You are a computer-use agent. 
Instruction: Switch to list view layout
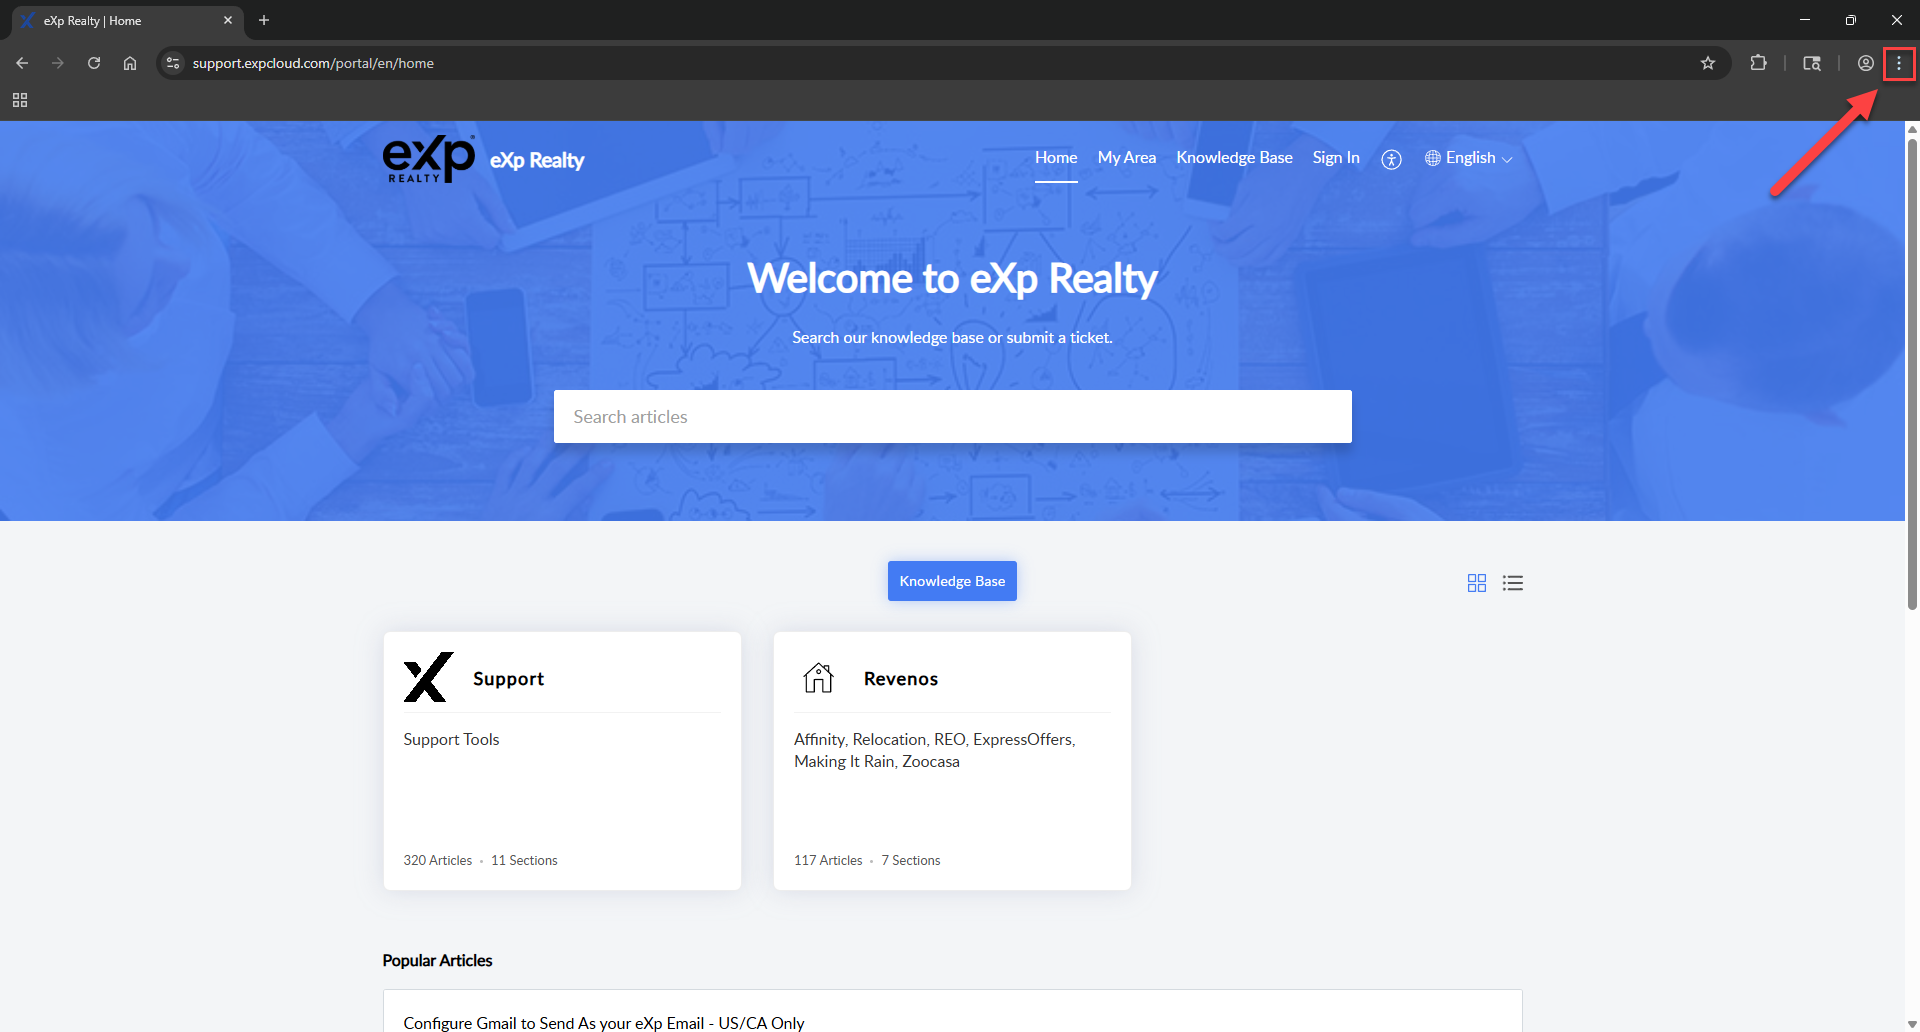pyautogui.click(x=1512, y=583)
